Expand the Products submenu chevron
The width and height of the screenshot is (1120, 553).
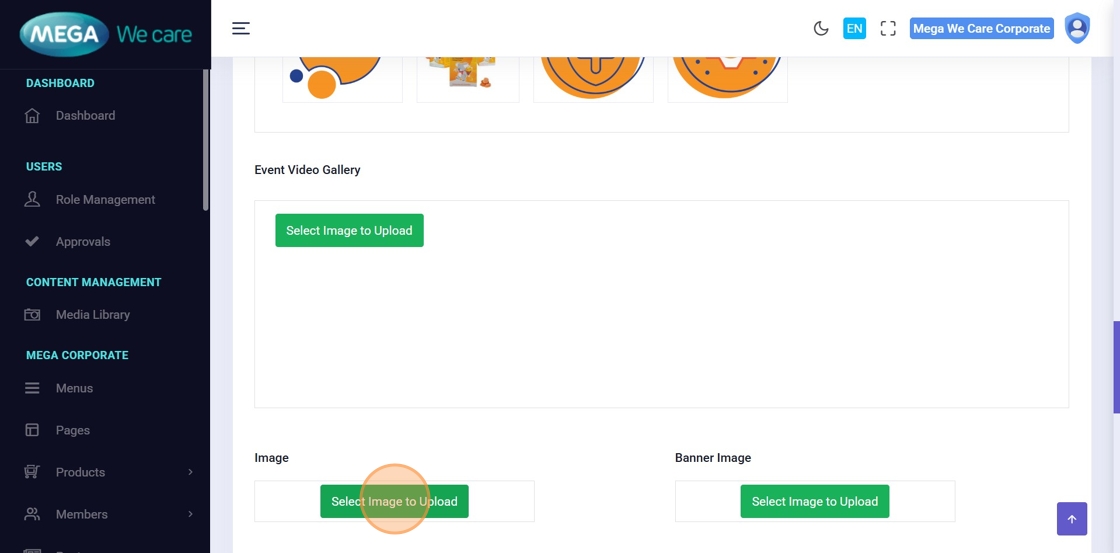pos(190,472)
